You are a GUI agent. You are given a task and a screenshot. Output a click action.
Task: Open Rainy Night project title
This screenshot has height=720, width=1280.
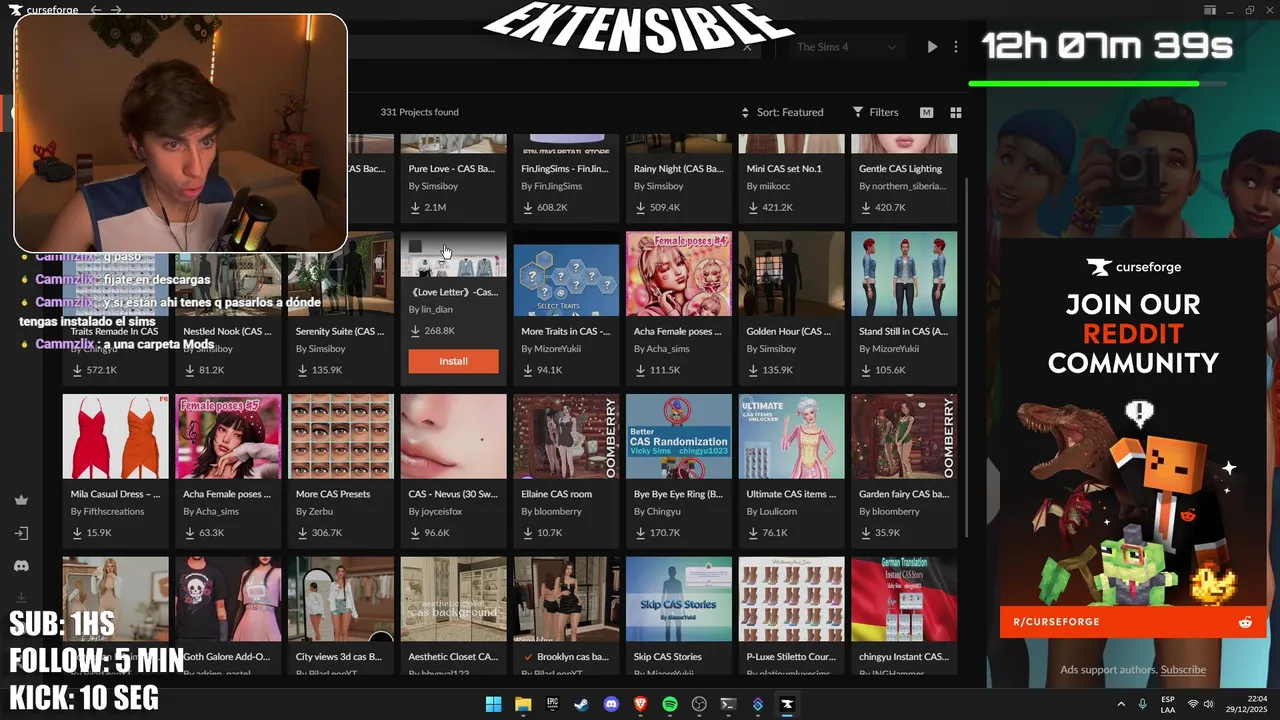coord(678,168)
